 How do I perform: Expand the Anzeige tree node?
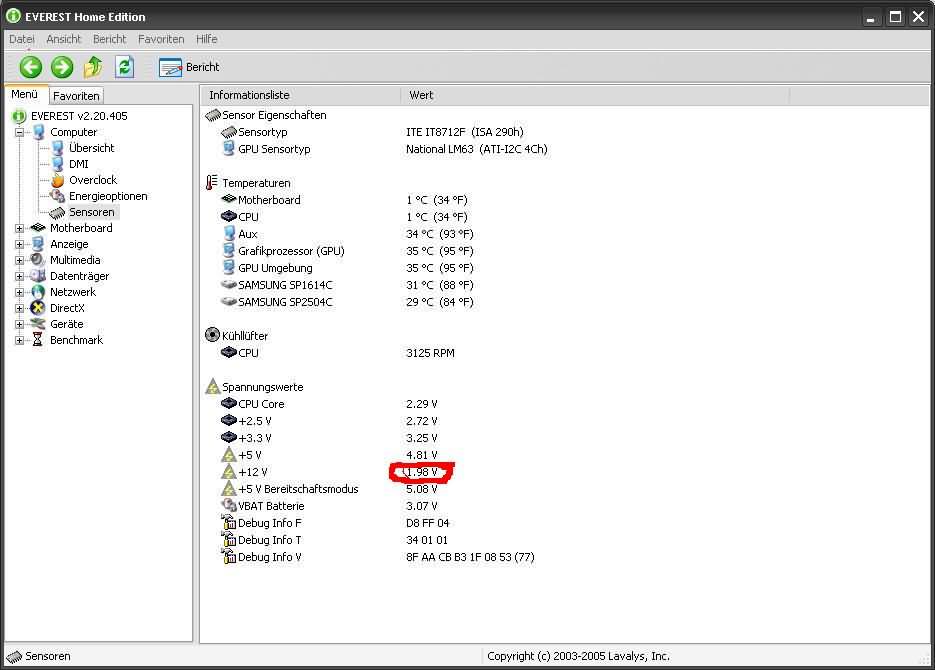coord(19,244)
